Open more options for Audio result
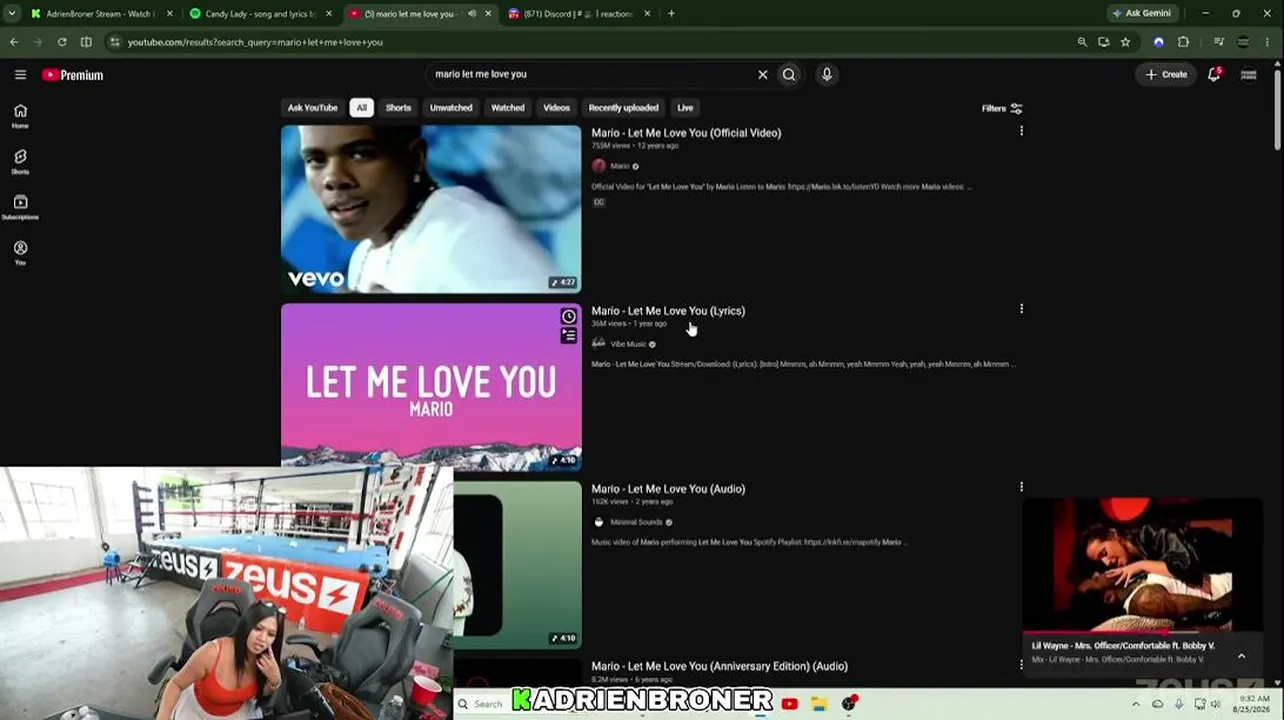 click(1021, 487)
